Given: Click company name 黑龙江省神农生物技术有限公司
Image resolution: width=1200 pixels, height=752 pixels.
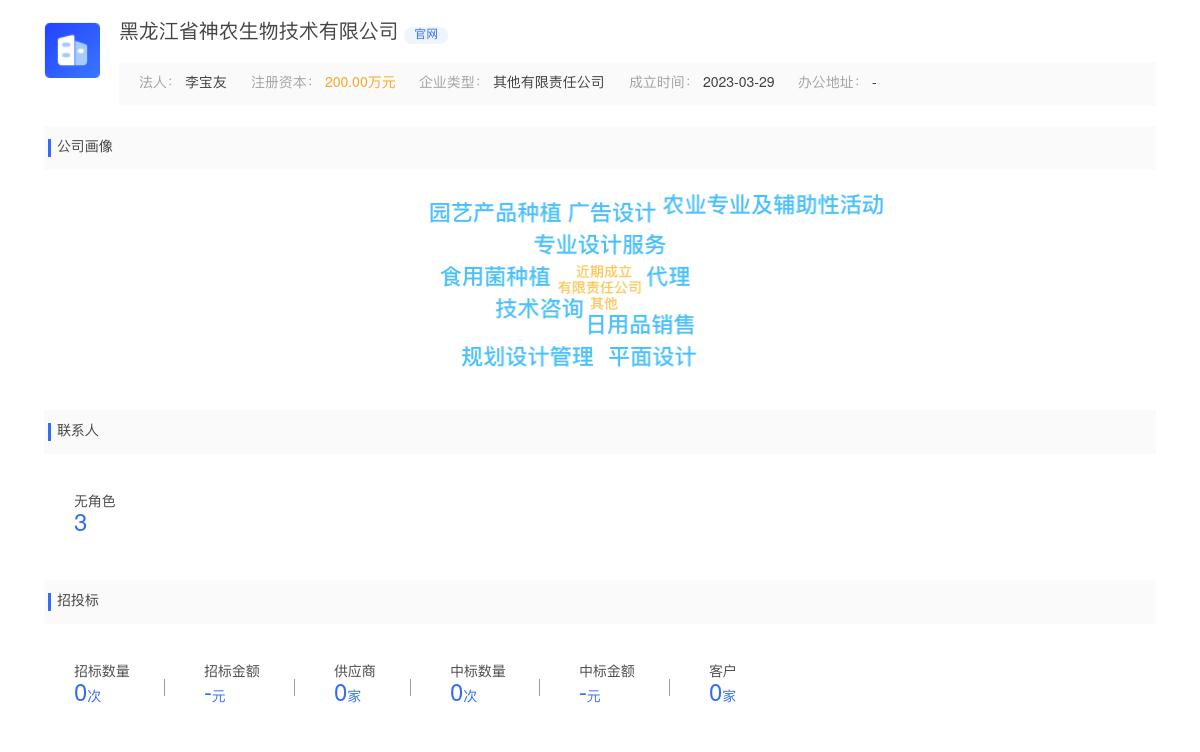Looking at the screenshot, I should [259, 32].
